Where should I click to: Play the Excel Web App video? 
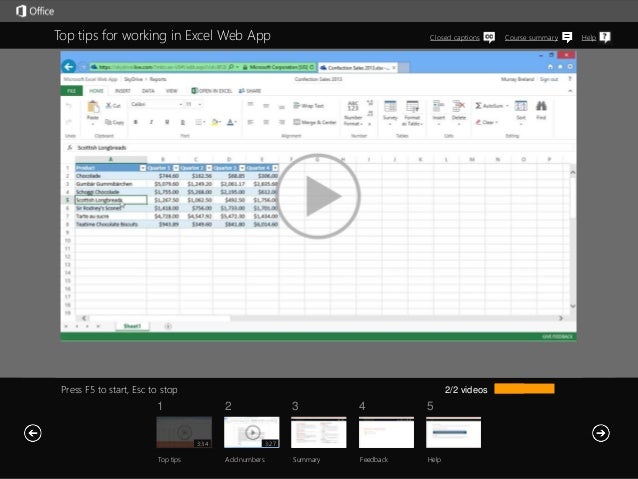319,196
